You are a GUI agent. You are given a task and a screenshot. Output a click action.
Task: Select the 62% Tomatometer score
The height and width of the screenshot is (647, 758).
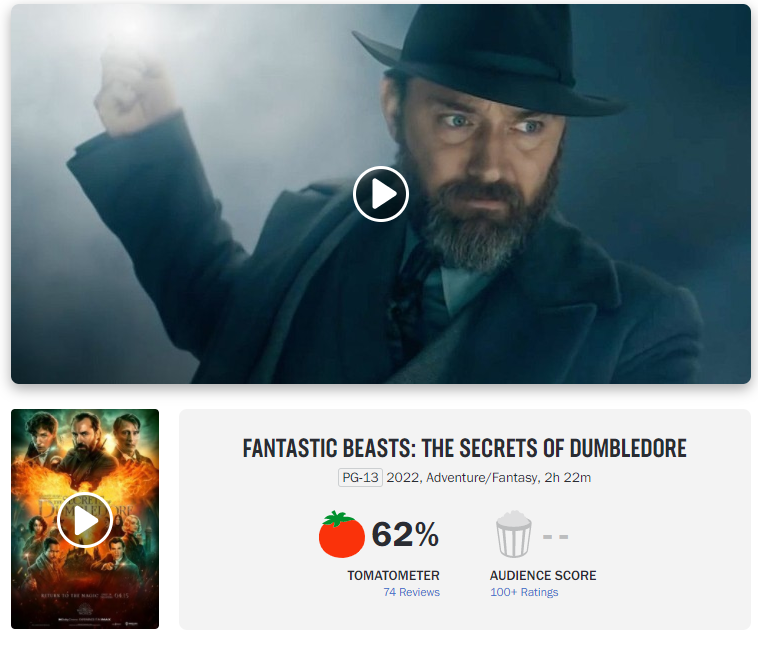(405, 534)
